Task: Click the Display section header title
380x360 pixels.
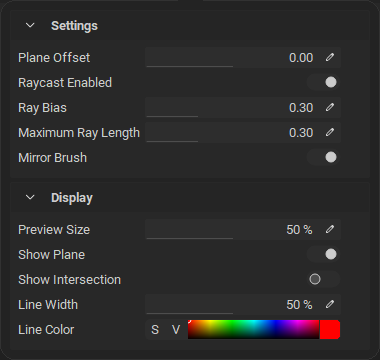Action: pos(72,198)
